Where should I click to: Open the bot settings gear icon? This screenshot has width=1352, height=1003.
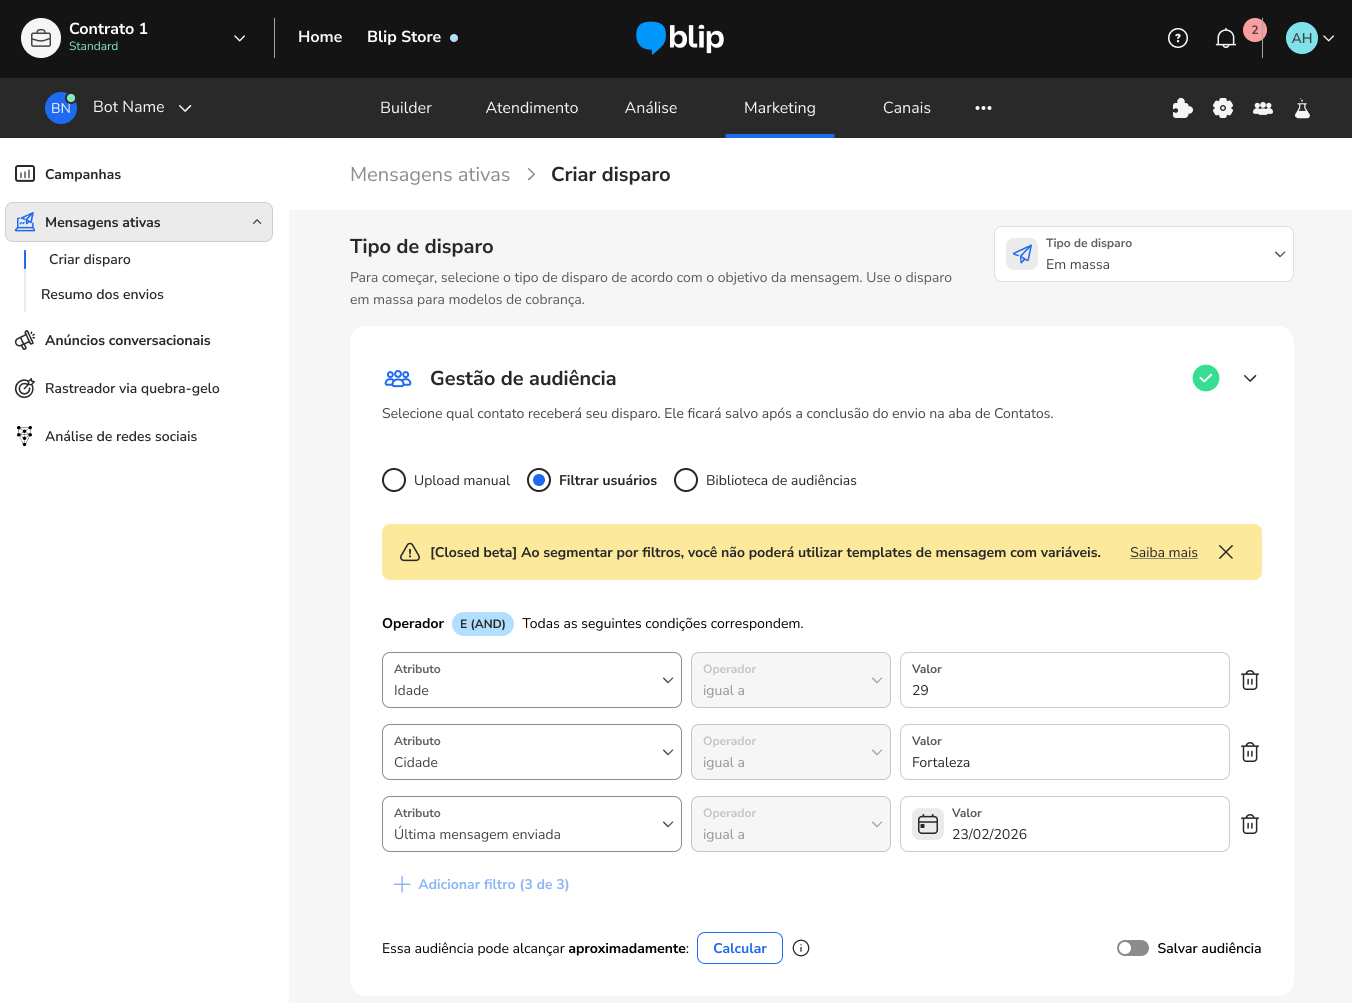pos(1222,108)
